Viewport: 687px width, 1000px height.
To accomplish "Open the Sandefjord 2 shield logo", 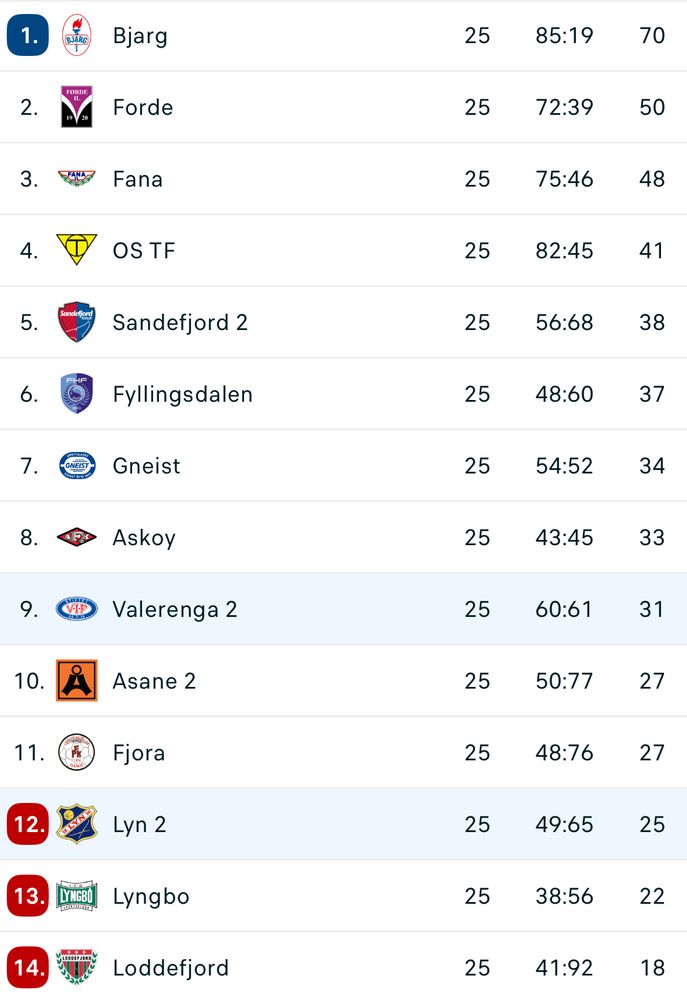I will [x=77, y=322].
